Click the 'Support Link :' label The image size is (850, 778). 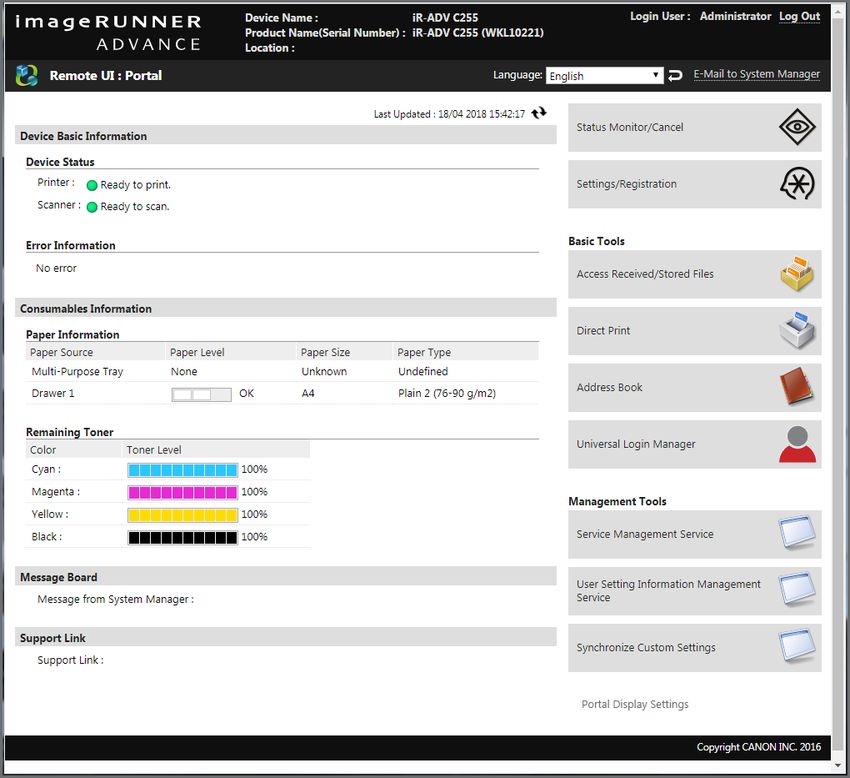tap(70, 660)
